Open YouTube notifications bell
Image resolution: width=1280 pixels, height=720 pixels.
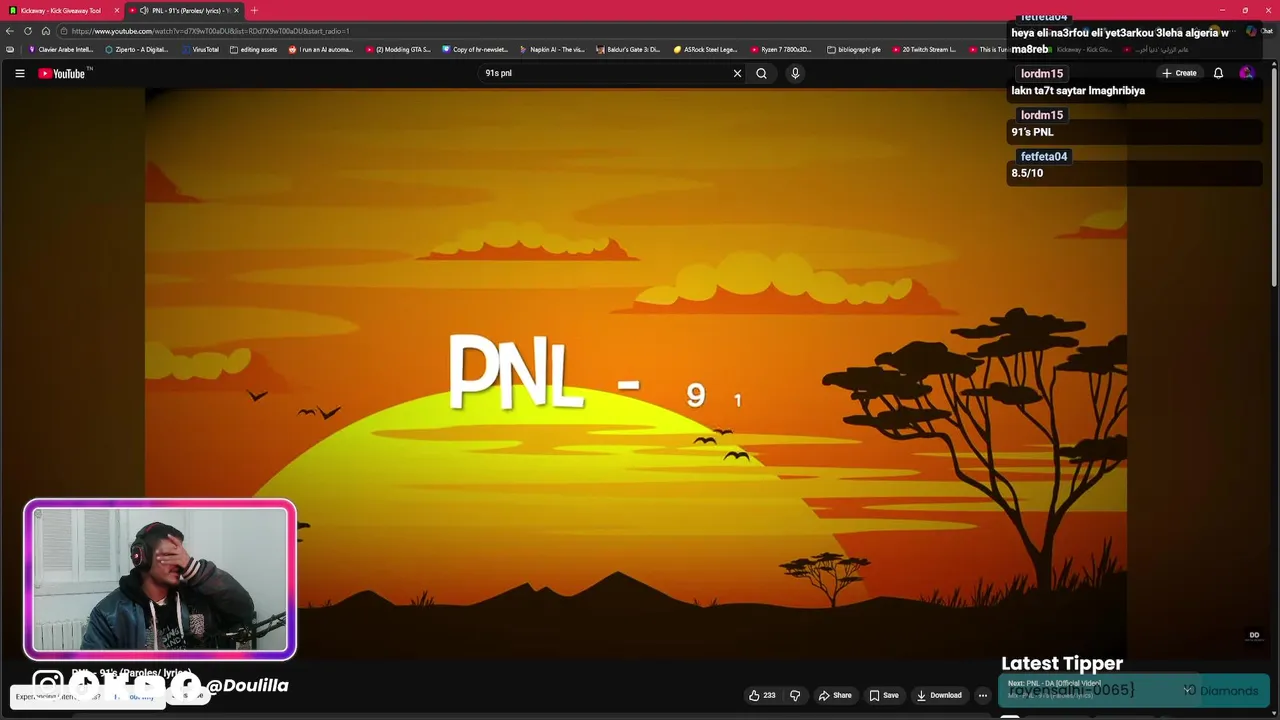pyautogui.click(x=1218, y=73)
